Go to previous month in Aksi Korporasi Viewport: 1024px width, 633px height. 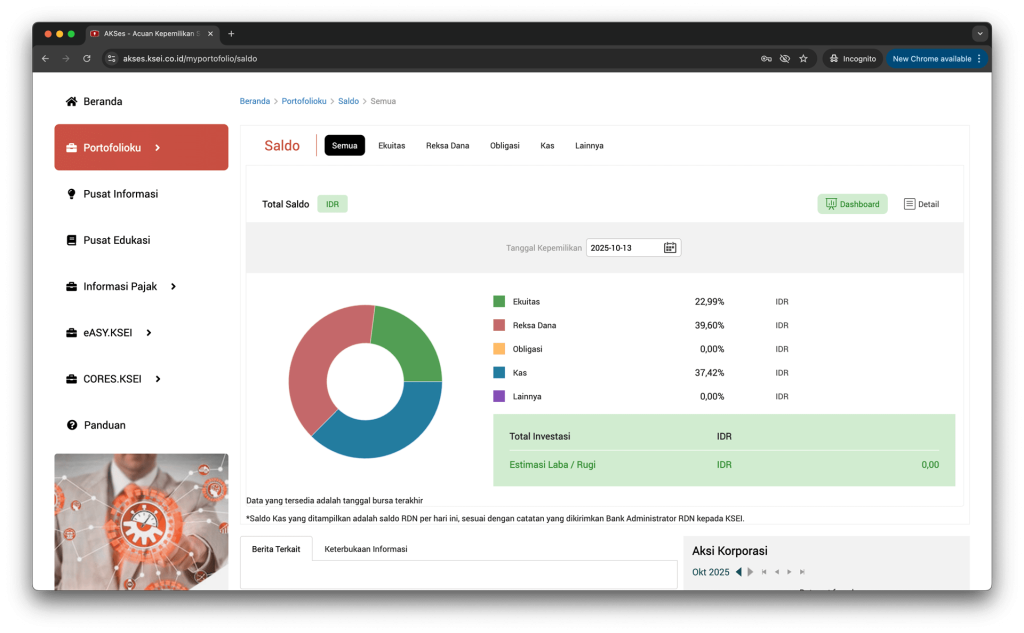(739, 572)
